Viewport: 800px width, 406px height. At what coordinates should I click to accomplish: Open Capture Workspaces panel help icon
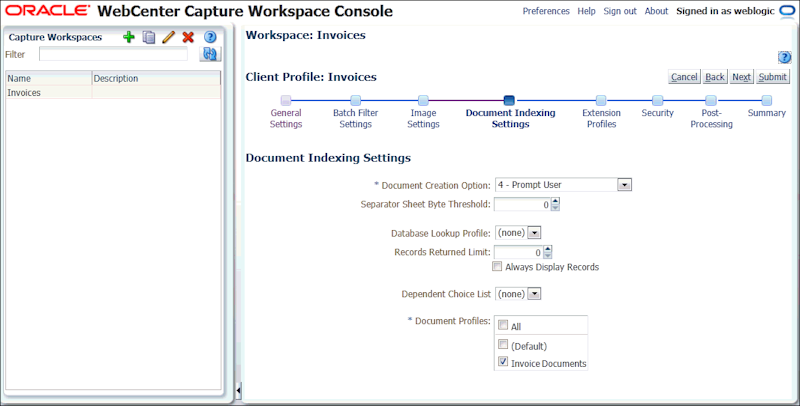coord(210,37)
